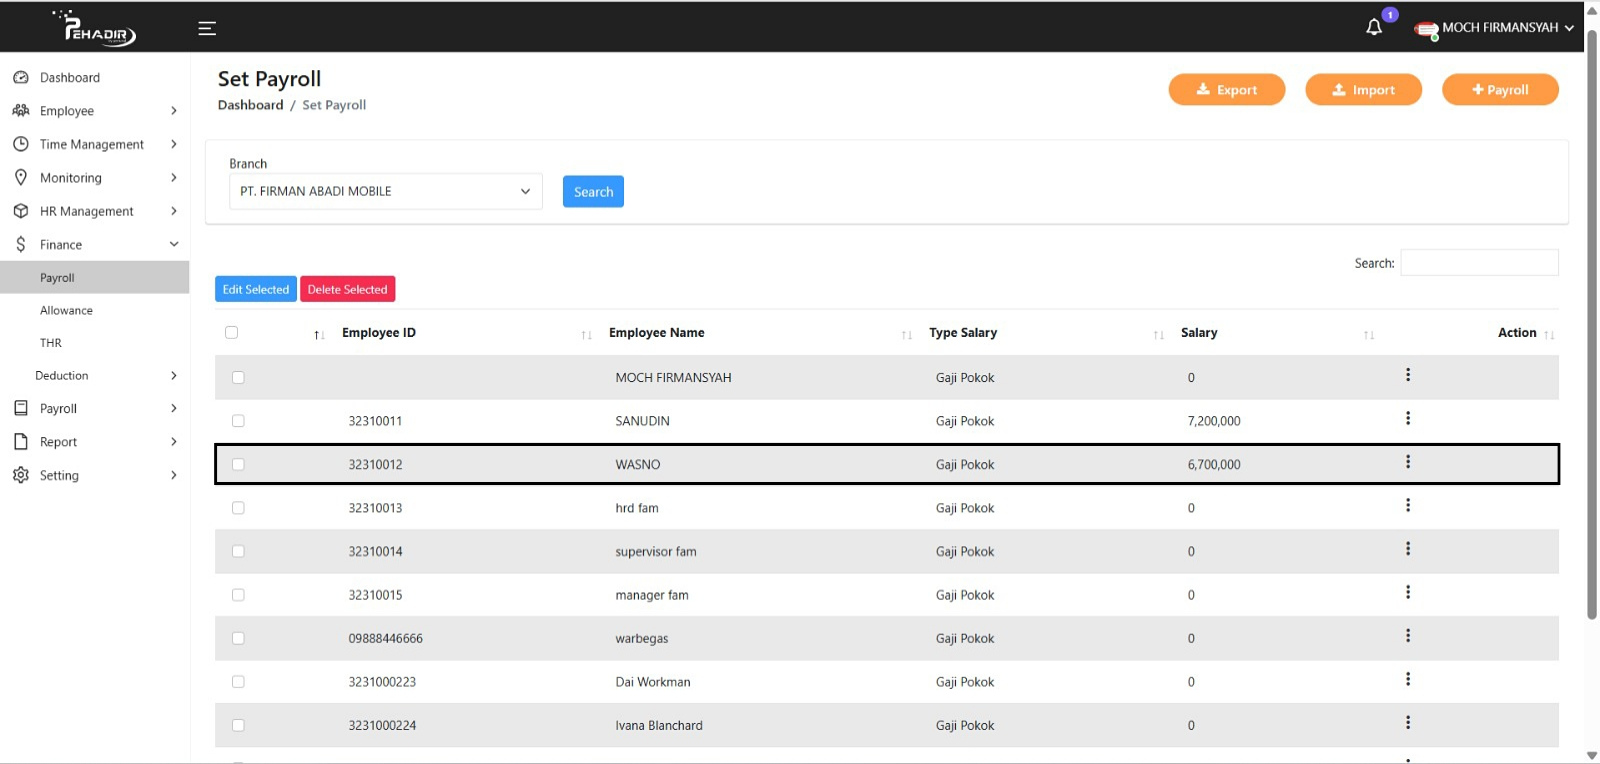Expand the Time Management sidebar menu
1600x764 pixels.
click(93, 144)
